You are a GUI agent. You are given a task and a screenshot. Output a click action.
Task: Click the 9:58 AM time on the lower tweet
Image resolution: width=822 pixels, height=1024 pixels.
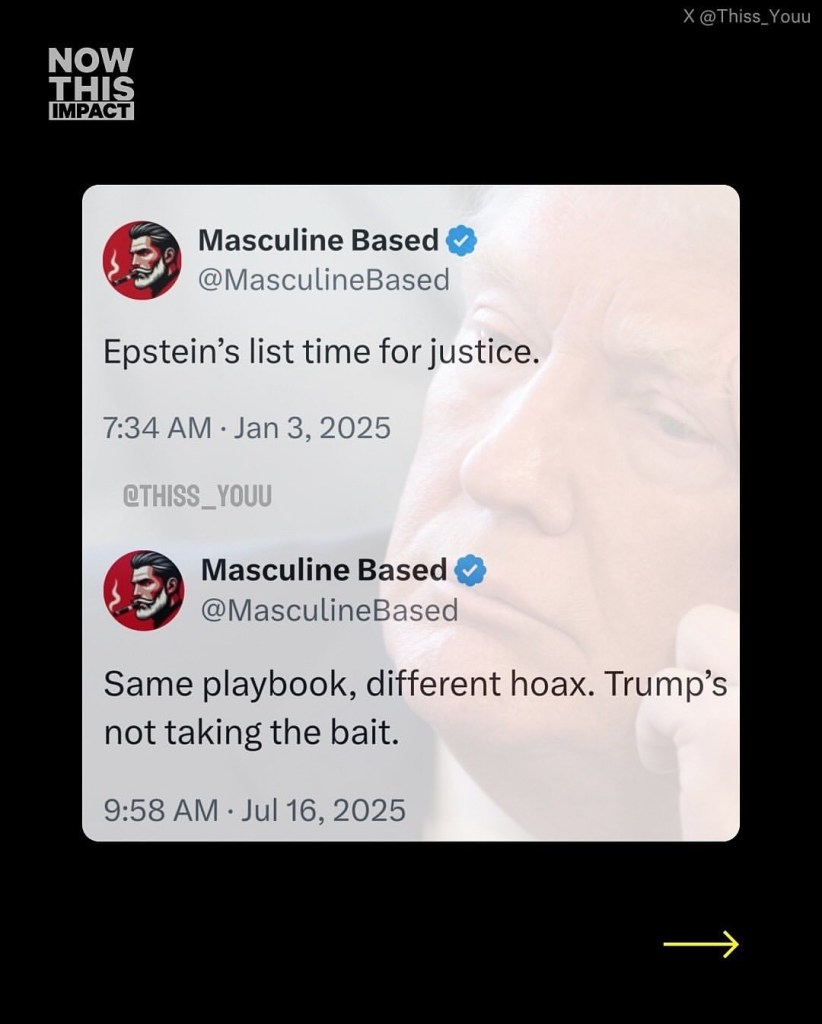point(160,809)
